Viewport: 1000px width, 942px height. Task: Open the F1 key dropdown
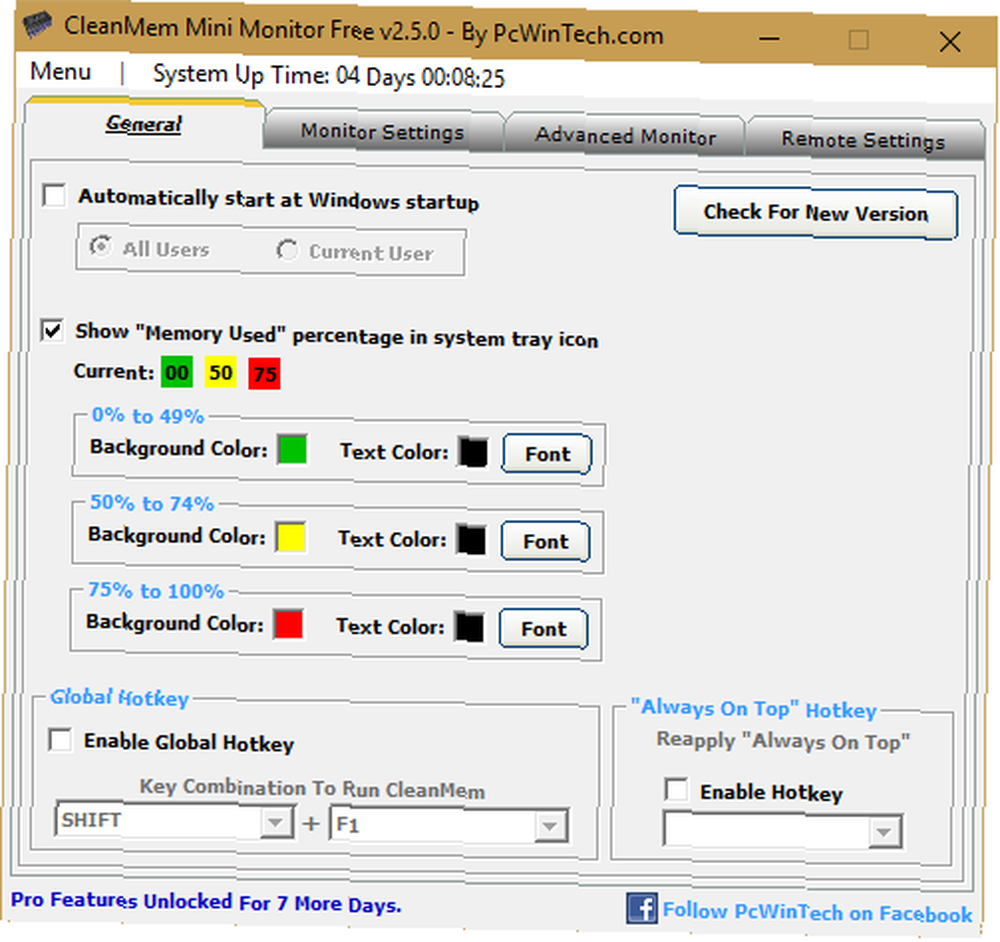point(448,825)
